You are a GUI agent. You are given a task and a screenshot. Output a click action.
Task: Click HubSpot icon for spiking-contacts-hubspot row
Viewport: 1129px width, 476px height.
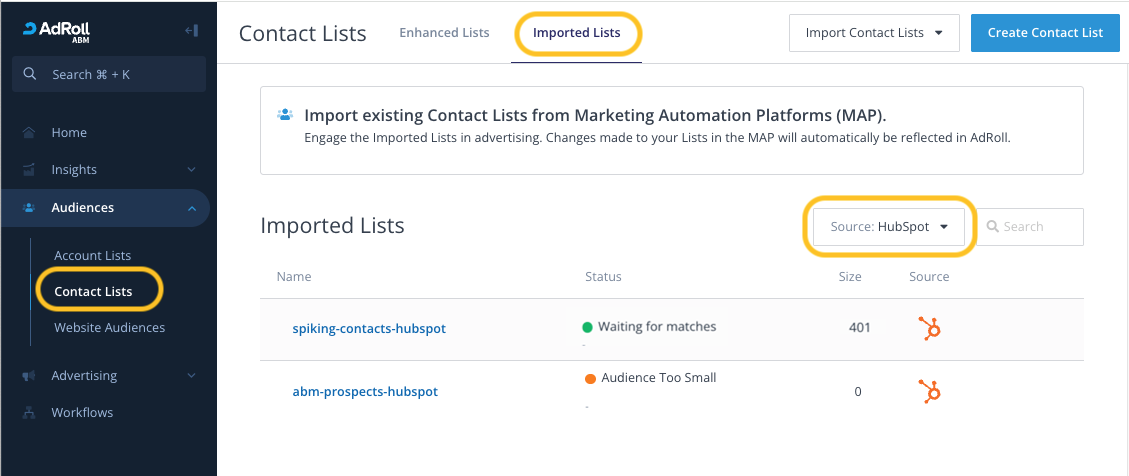pos(930,328)
